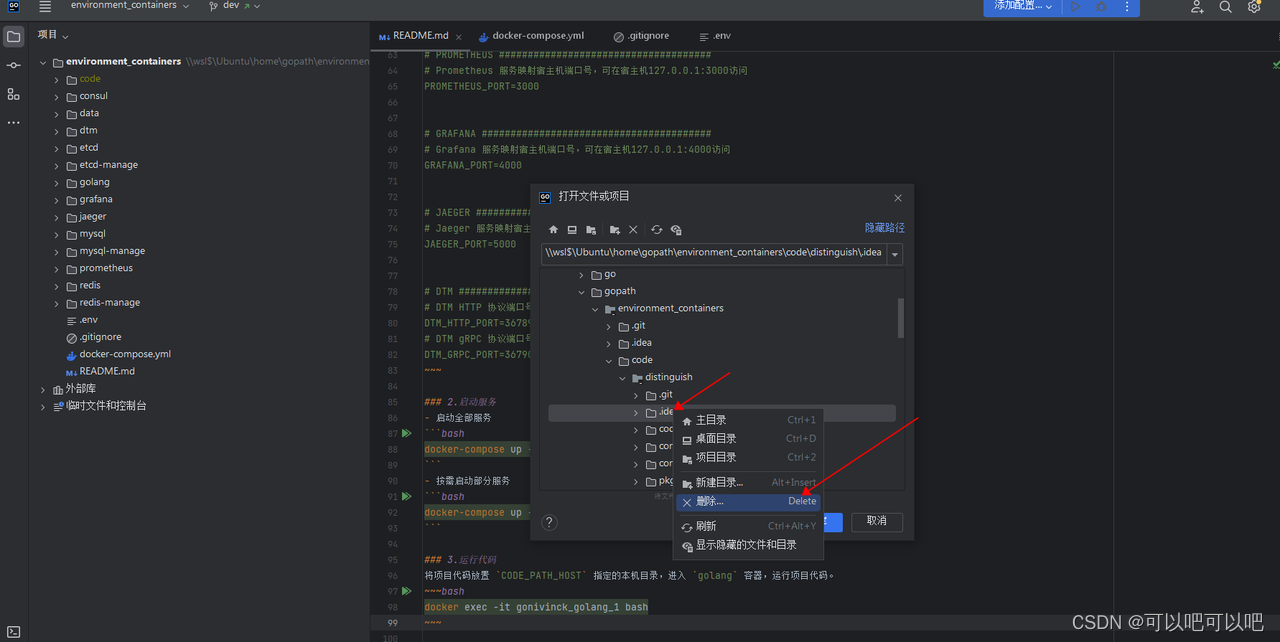Open the Project tool window icon in sidebar

[x=13, y=37]
